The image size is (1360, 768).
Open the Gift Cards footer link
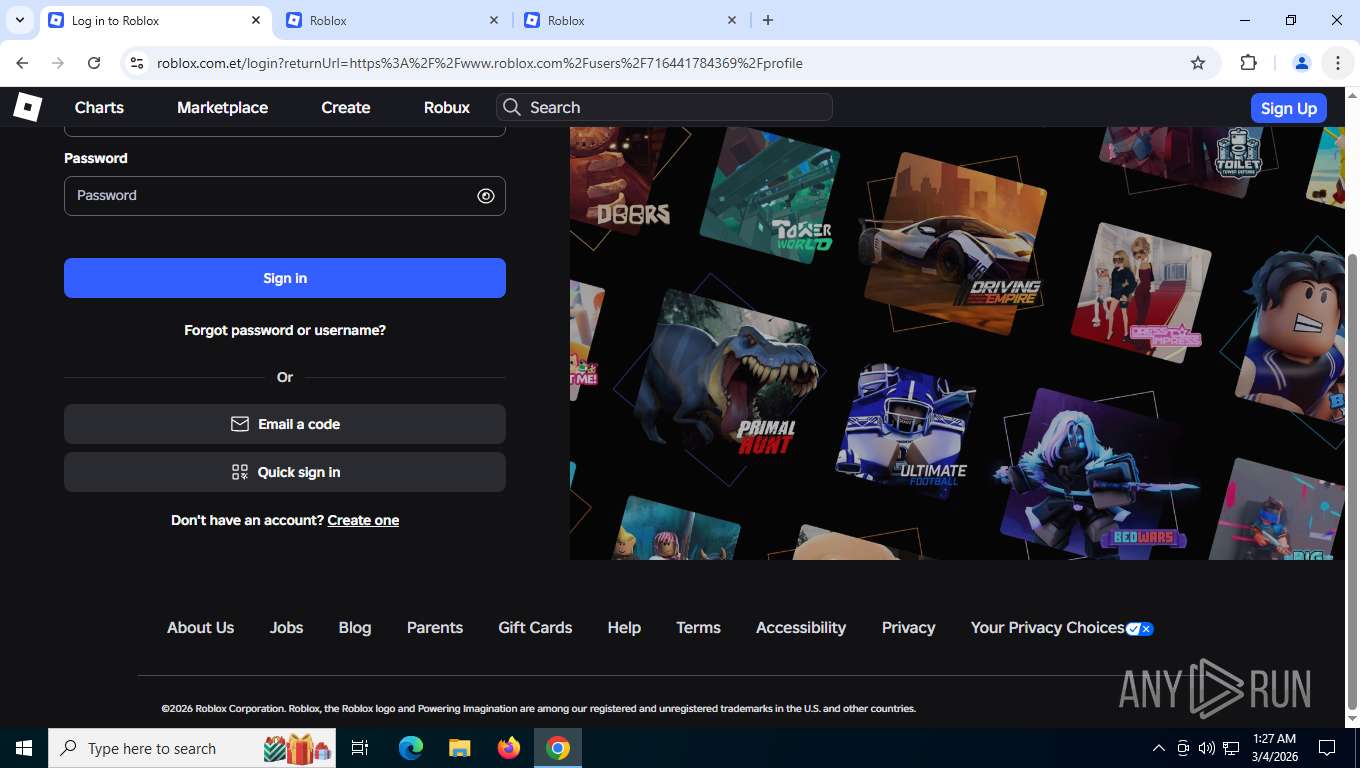point(535,628)
